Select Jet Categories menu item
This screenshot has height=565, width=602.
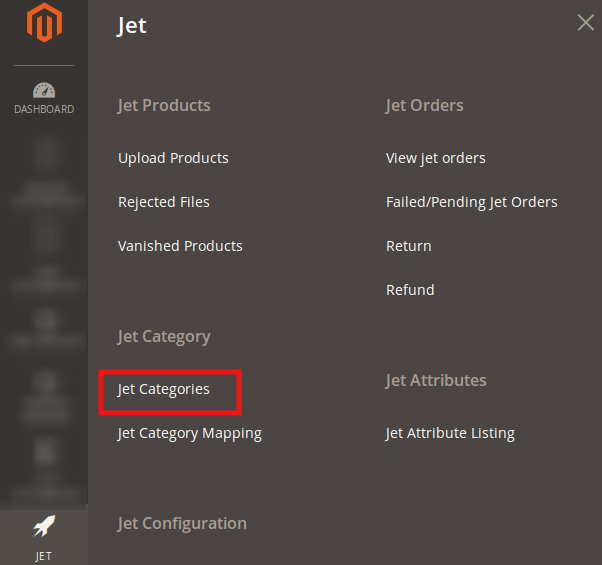coord(164,389)
